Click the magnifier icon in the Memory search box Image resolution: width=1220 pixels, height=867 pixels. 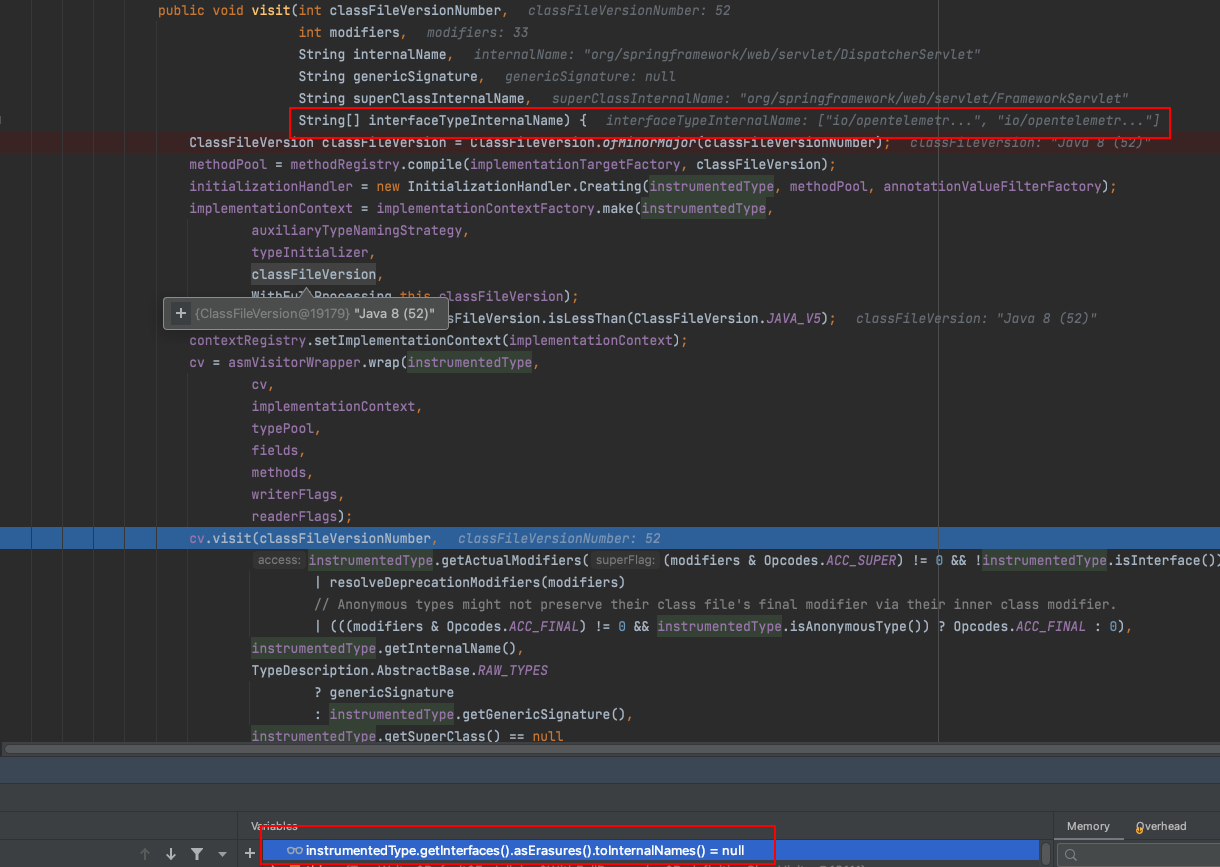[1070, 856]
